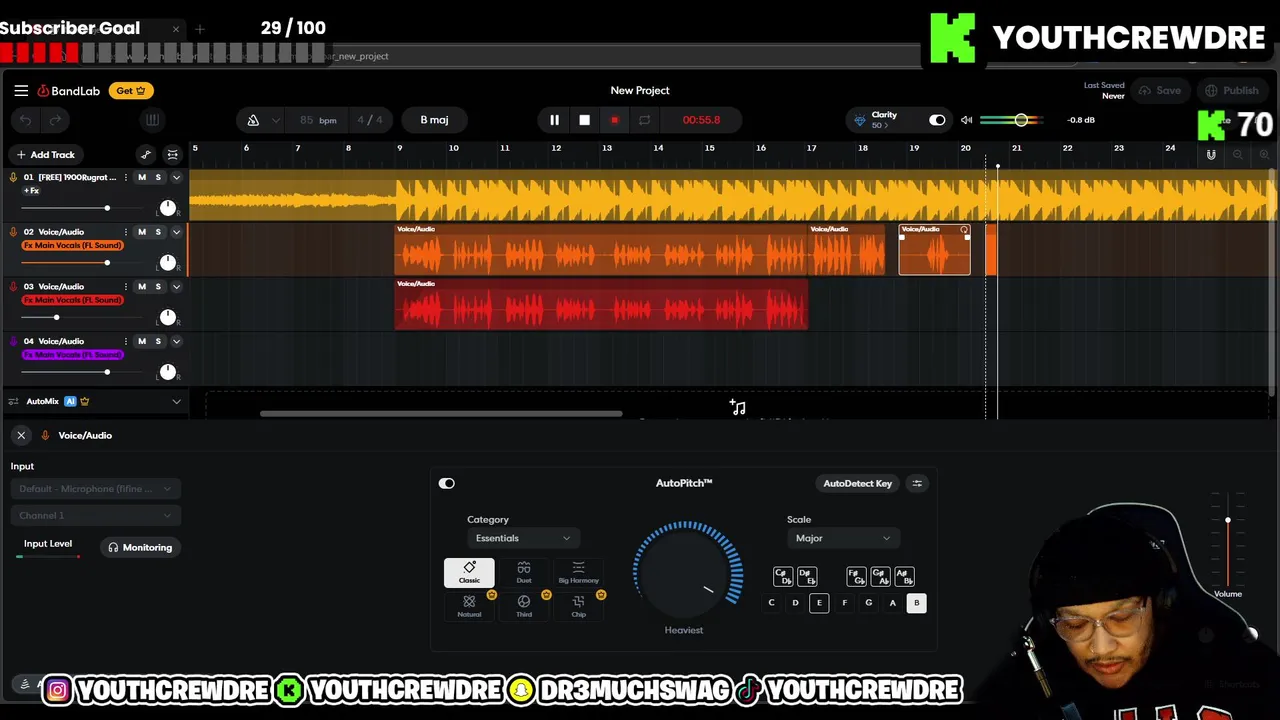Image resolution: width=1280 pixels, height=720 pixels.
Task: Mute master output speaker icon
Action: [966, 120]
